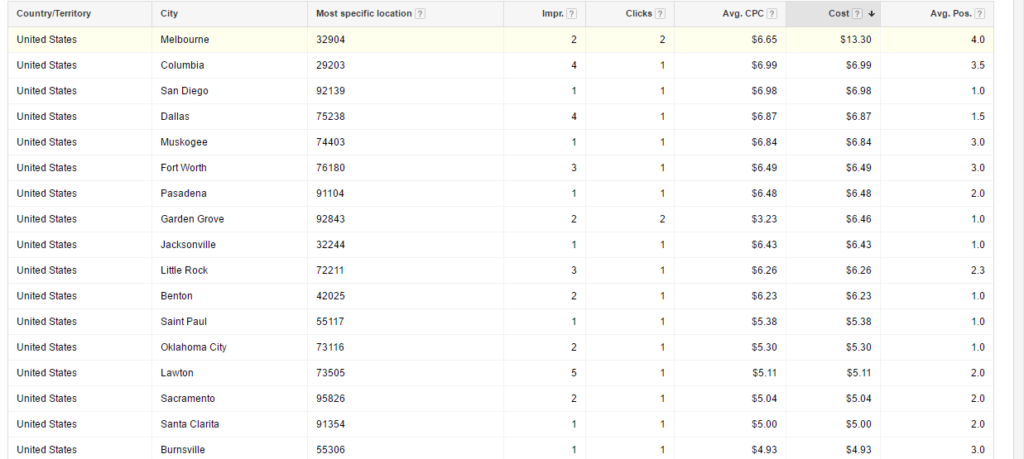
Task: Click the $13.30 cost value
Action: (855, 40)
